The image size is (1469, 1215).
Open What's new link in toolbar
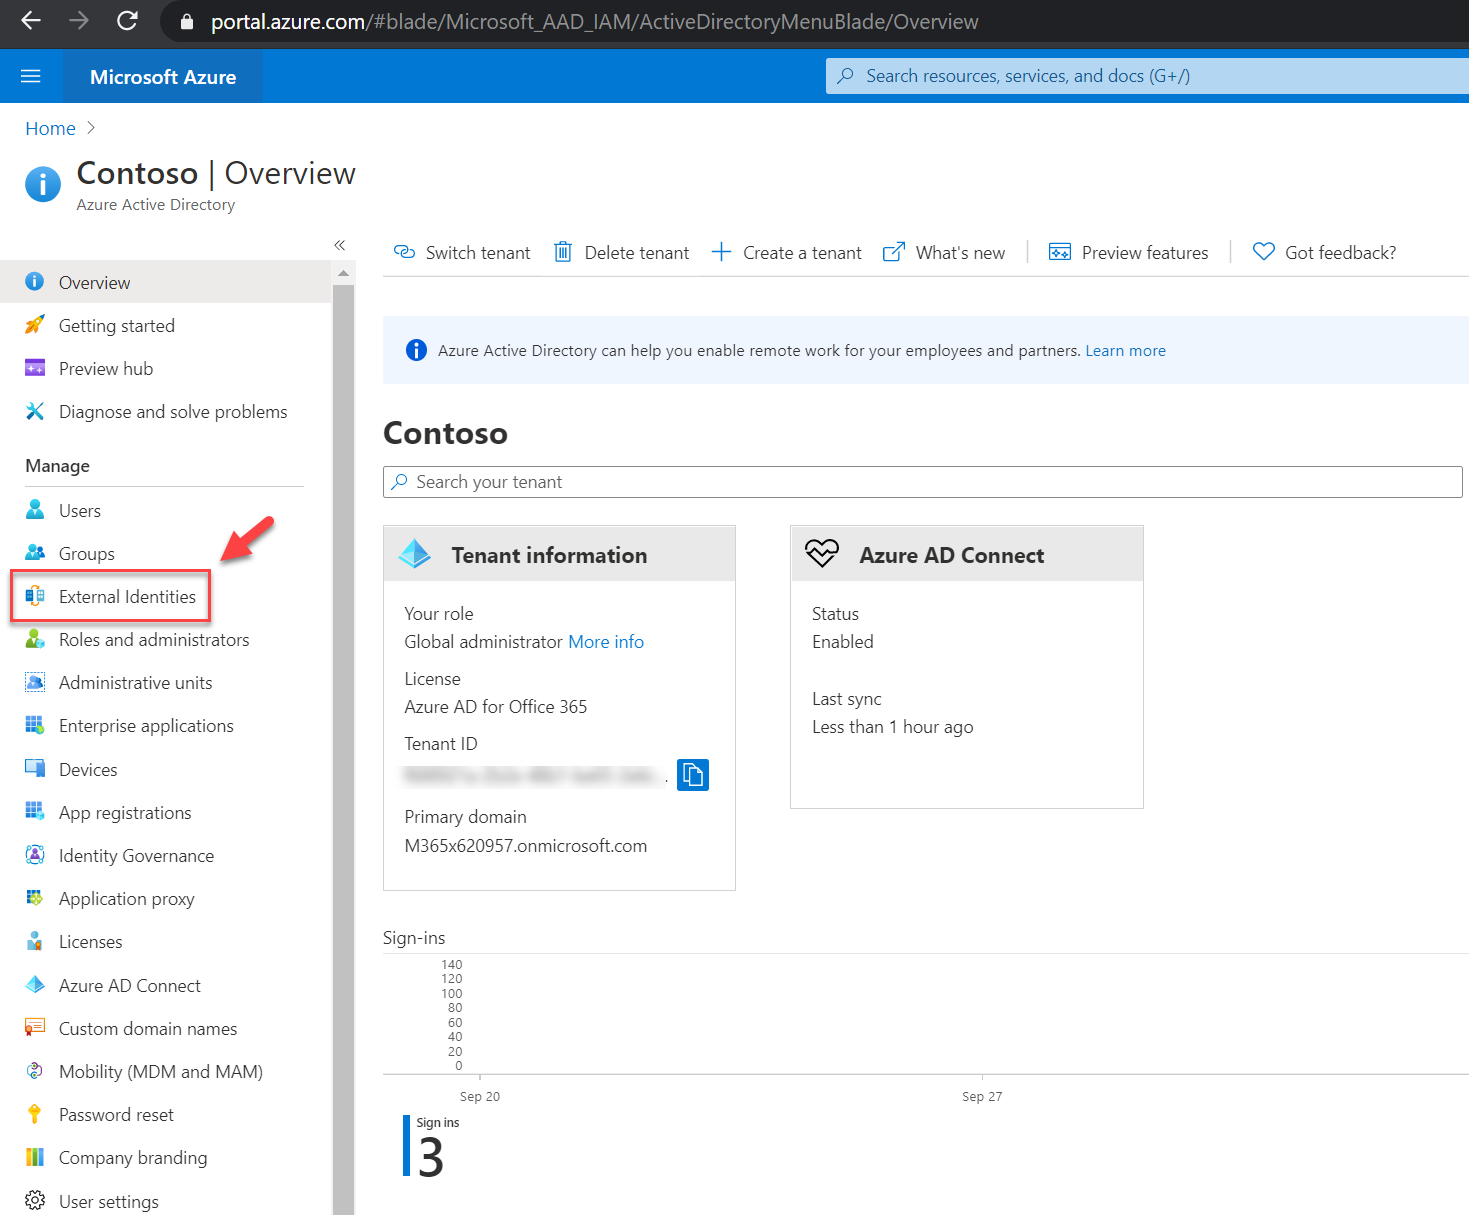pos(944,252)
